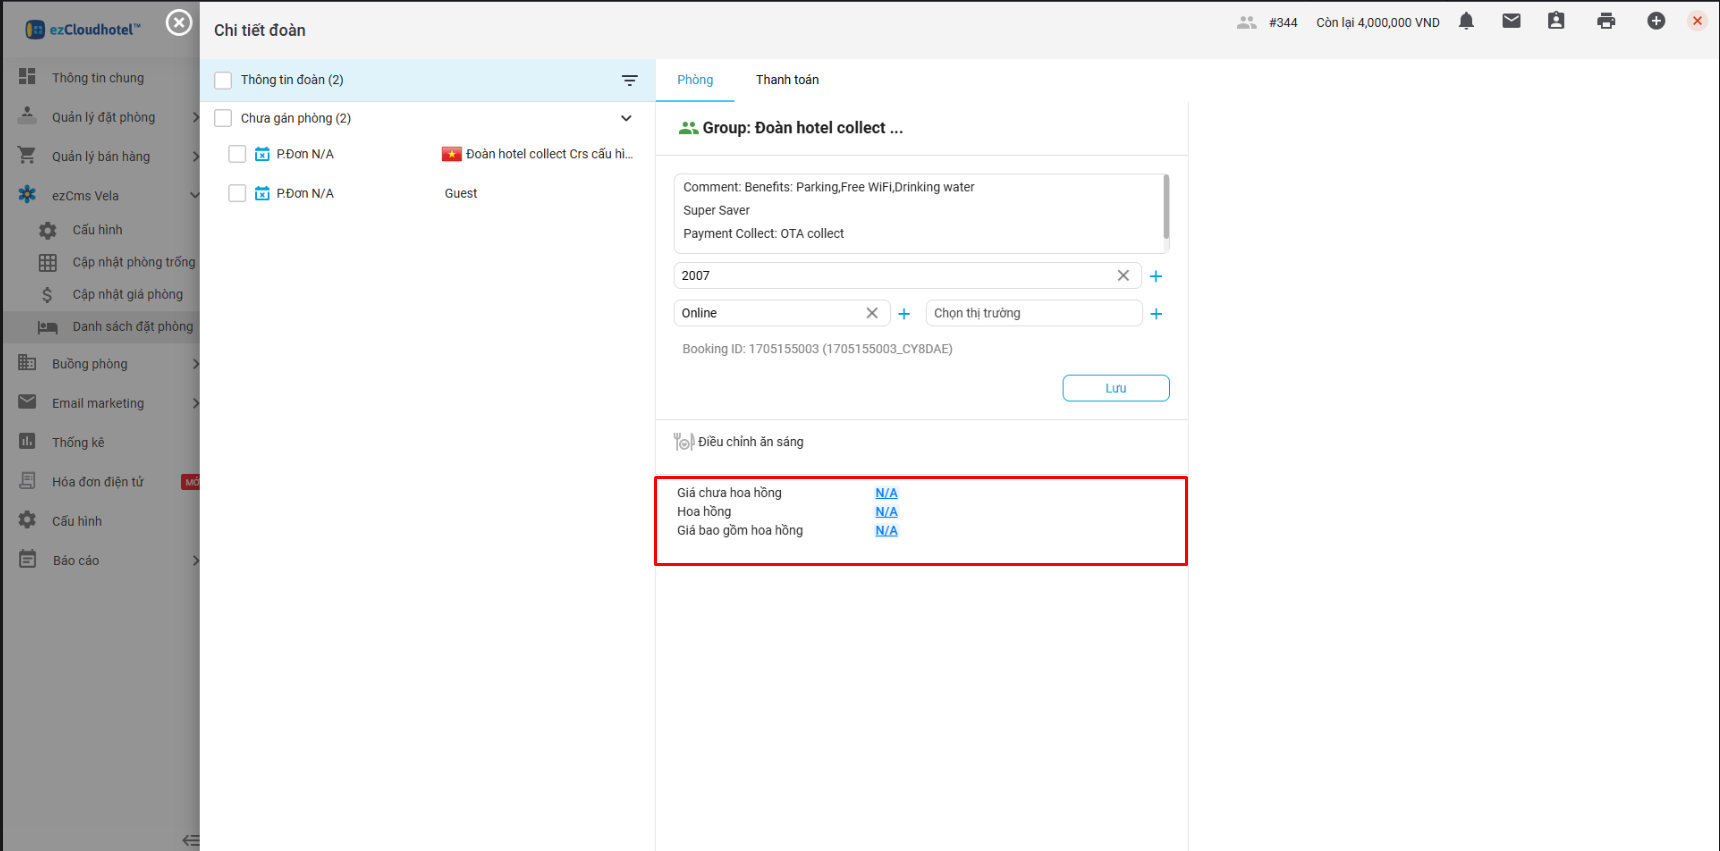1720x851 pixels.
Task: Open the contact badge icon
Action: point(1556,21)
